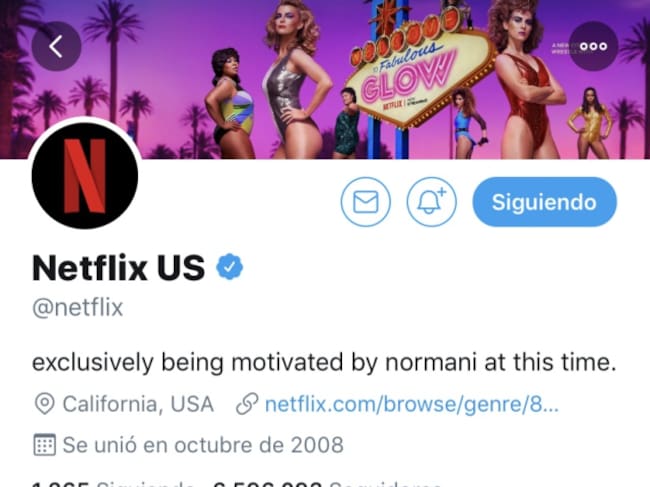View the GLOW header banner image
Viewport: 650px width, 487px height.
coord(325,79)
